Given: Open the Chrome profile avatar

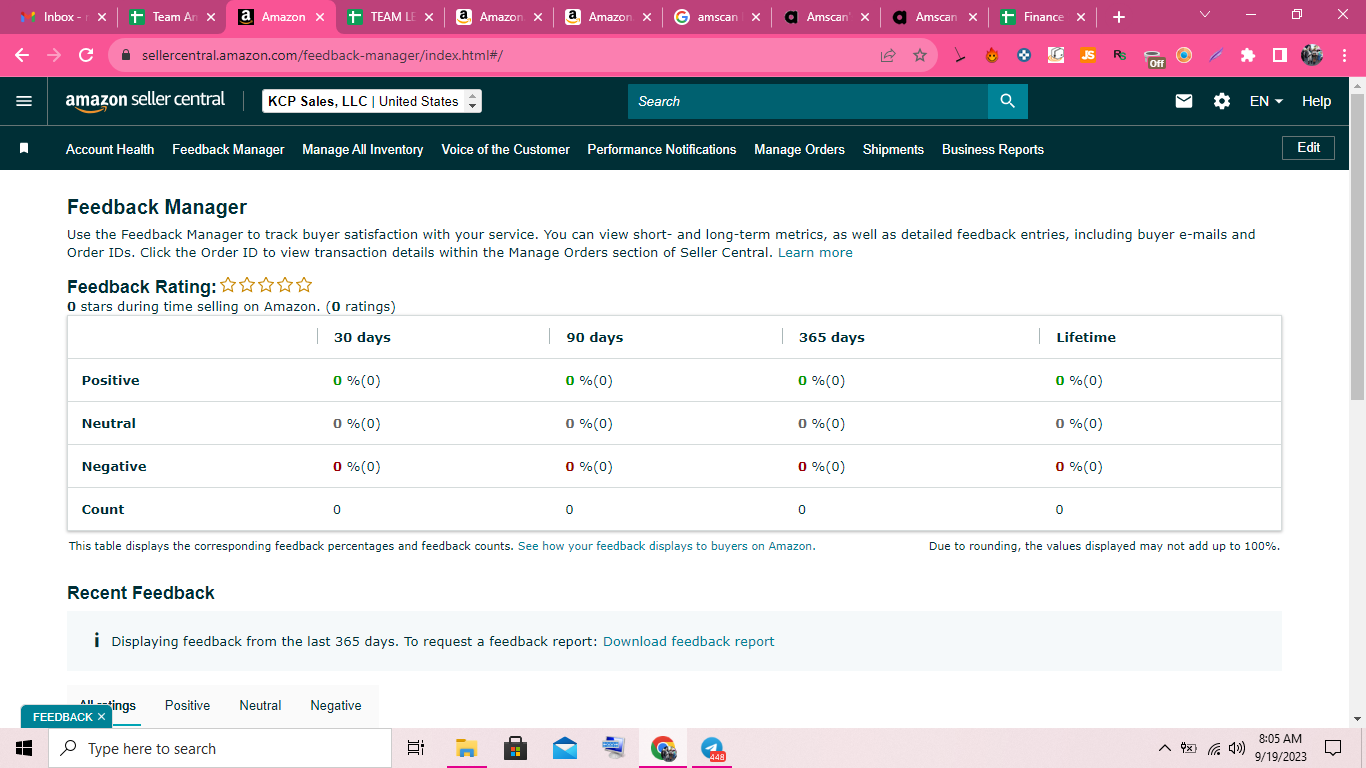Looking at the screenshot, I should pos(1312,56).
